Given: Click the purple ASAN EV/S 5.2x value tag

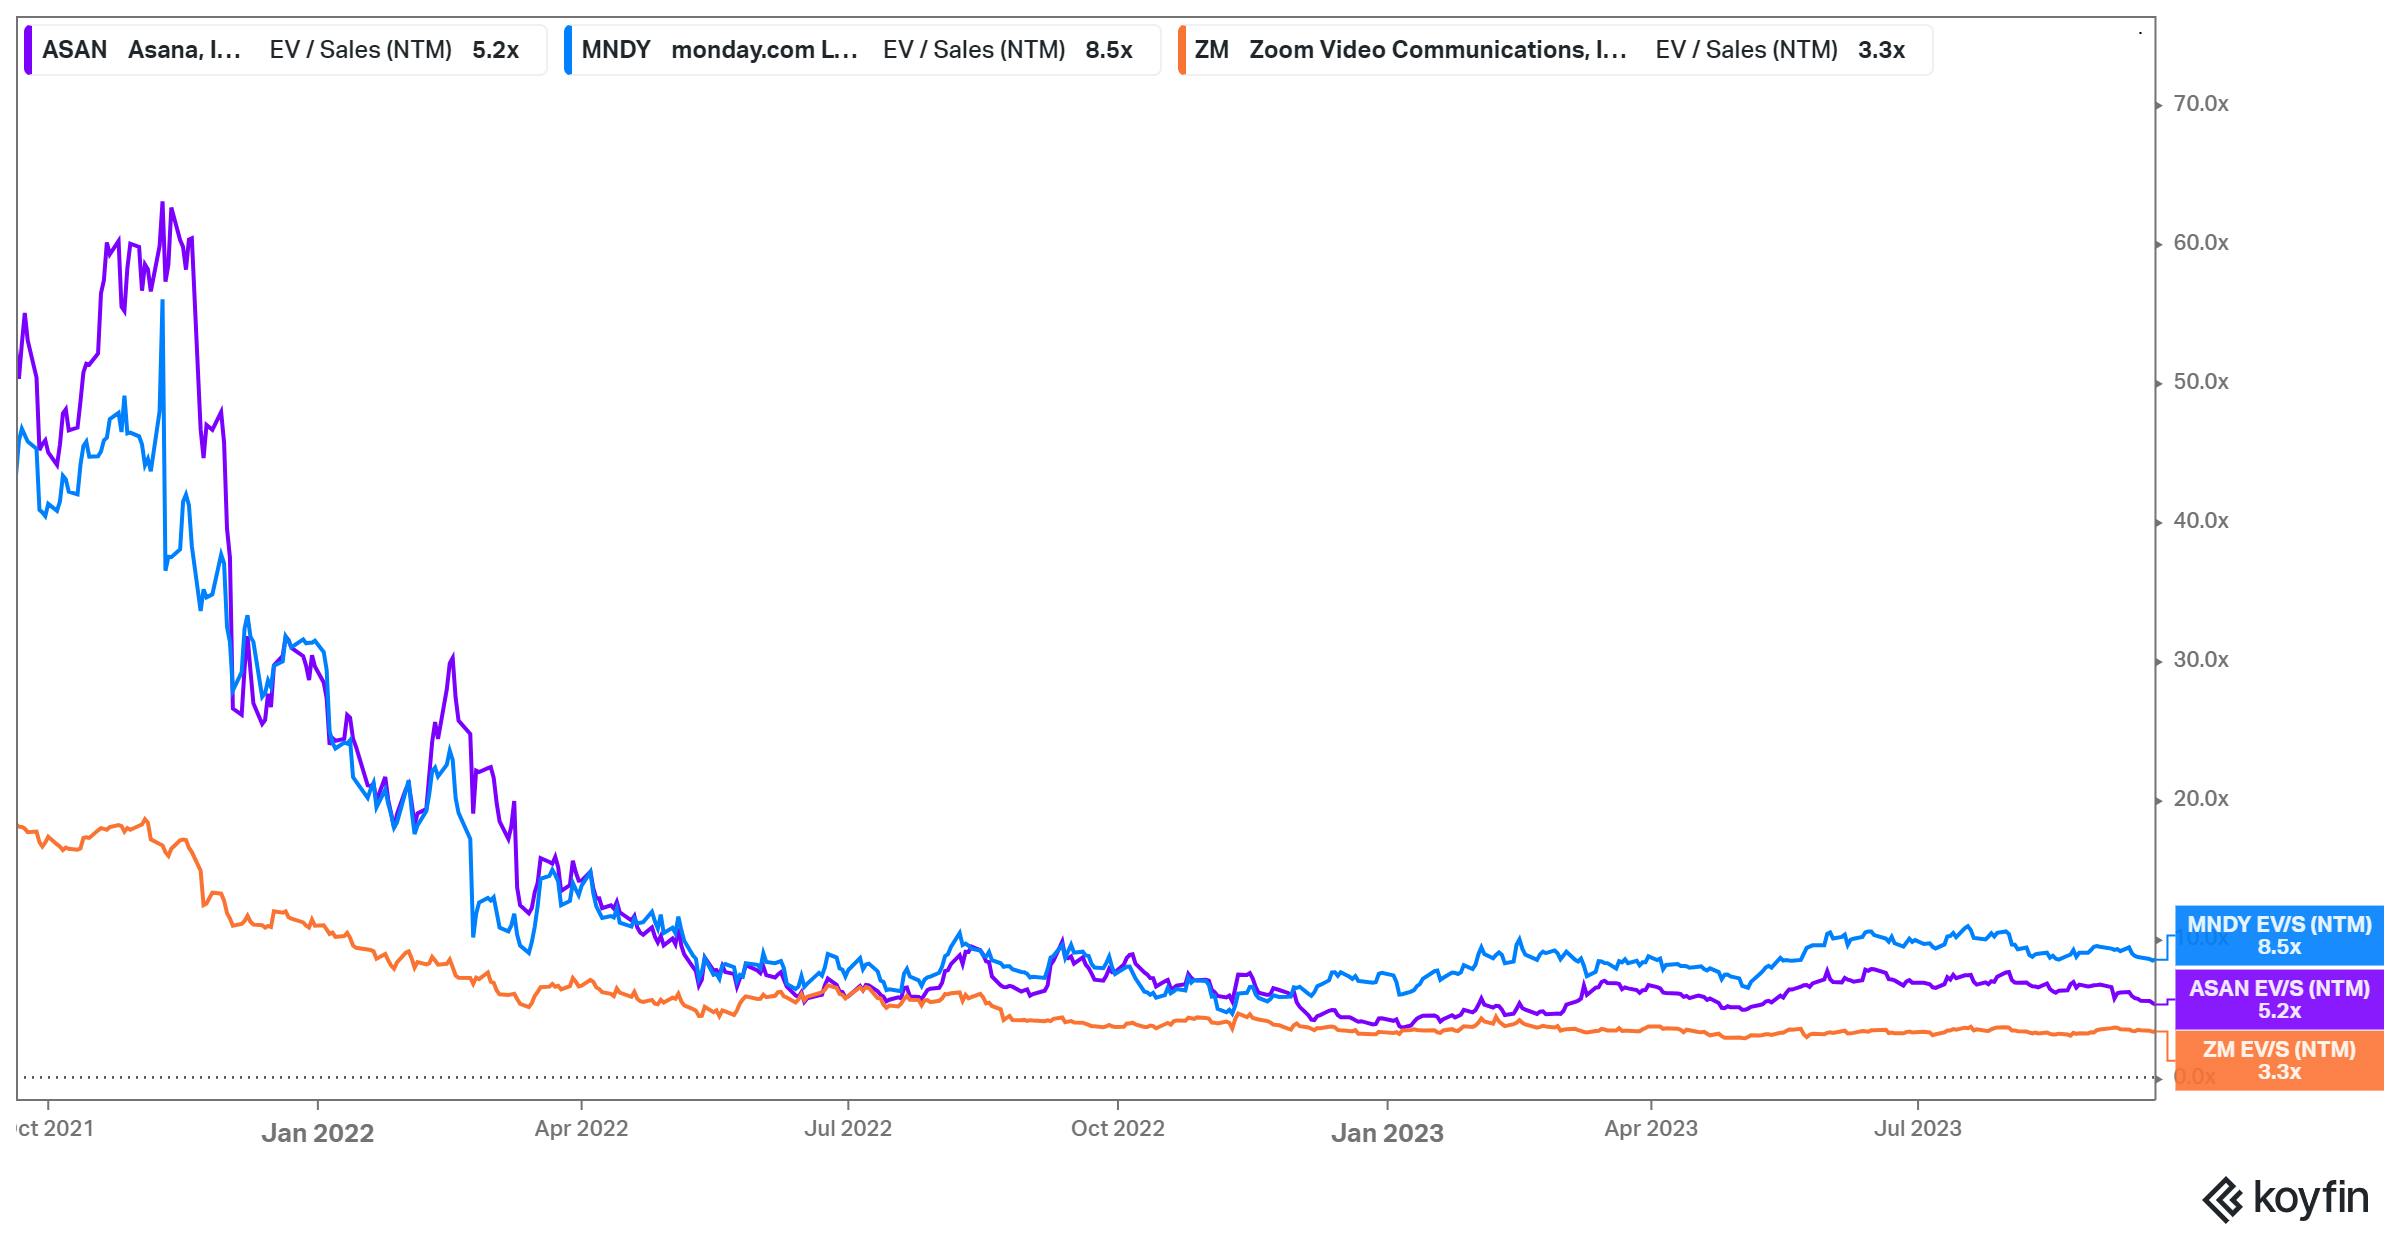Looking at the screenshot, I should pyautogui.click(x=2279, y=999).
